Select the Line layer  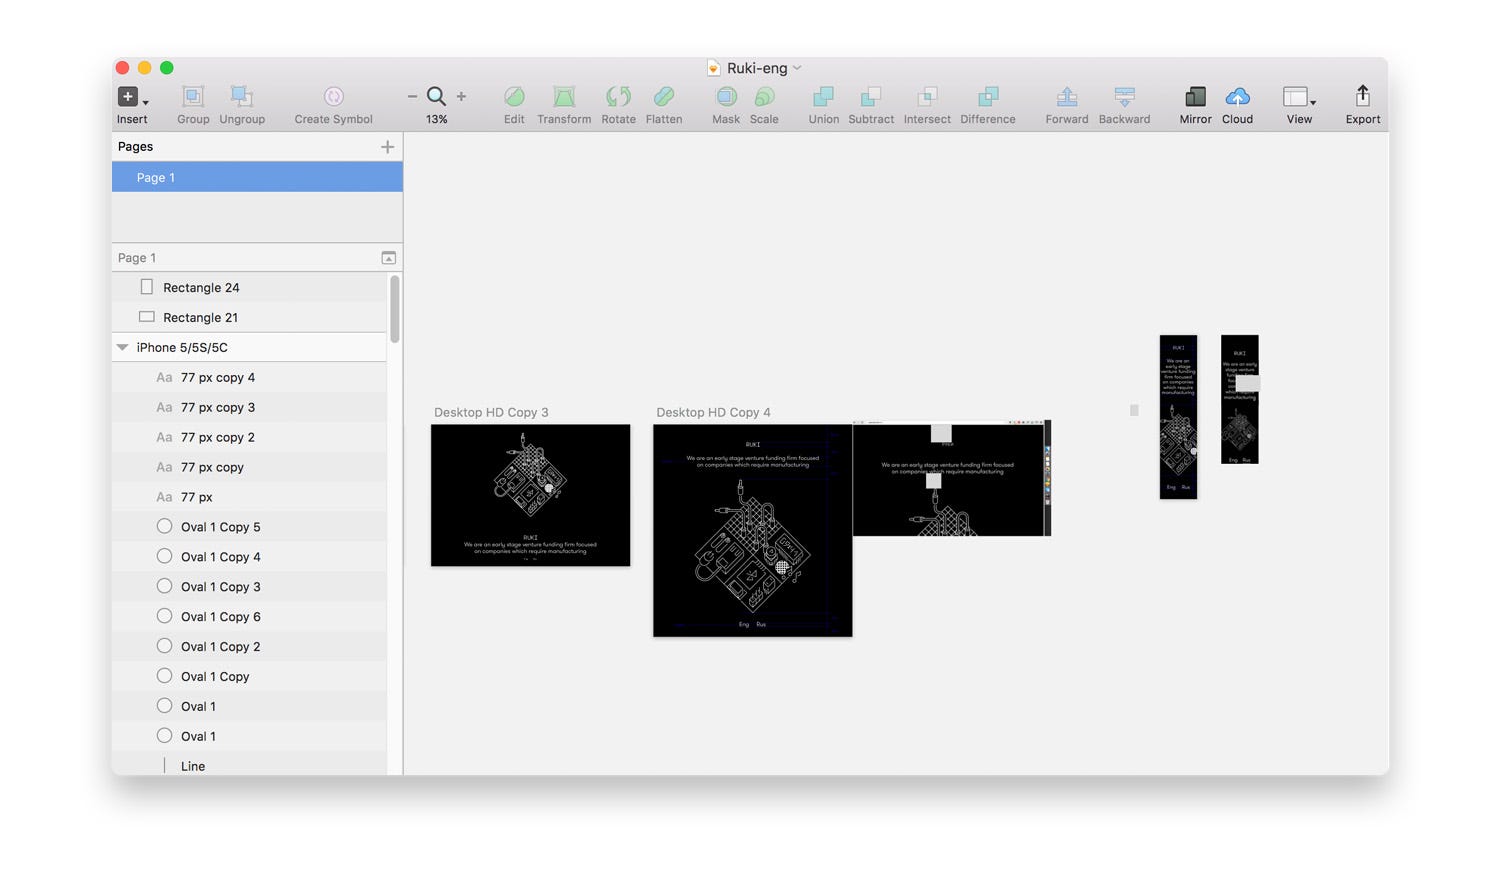pos(249,765)
